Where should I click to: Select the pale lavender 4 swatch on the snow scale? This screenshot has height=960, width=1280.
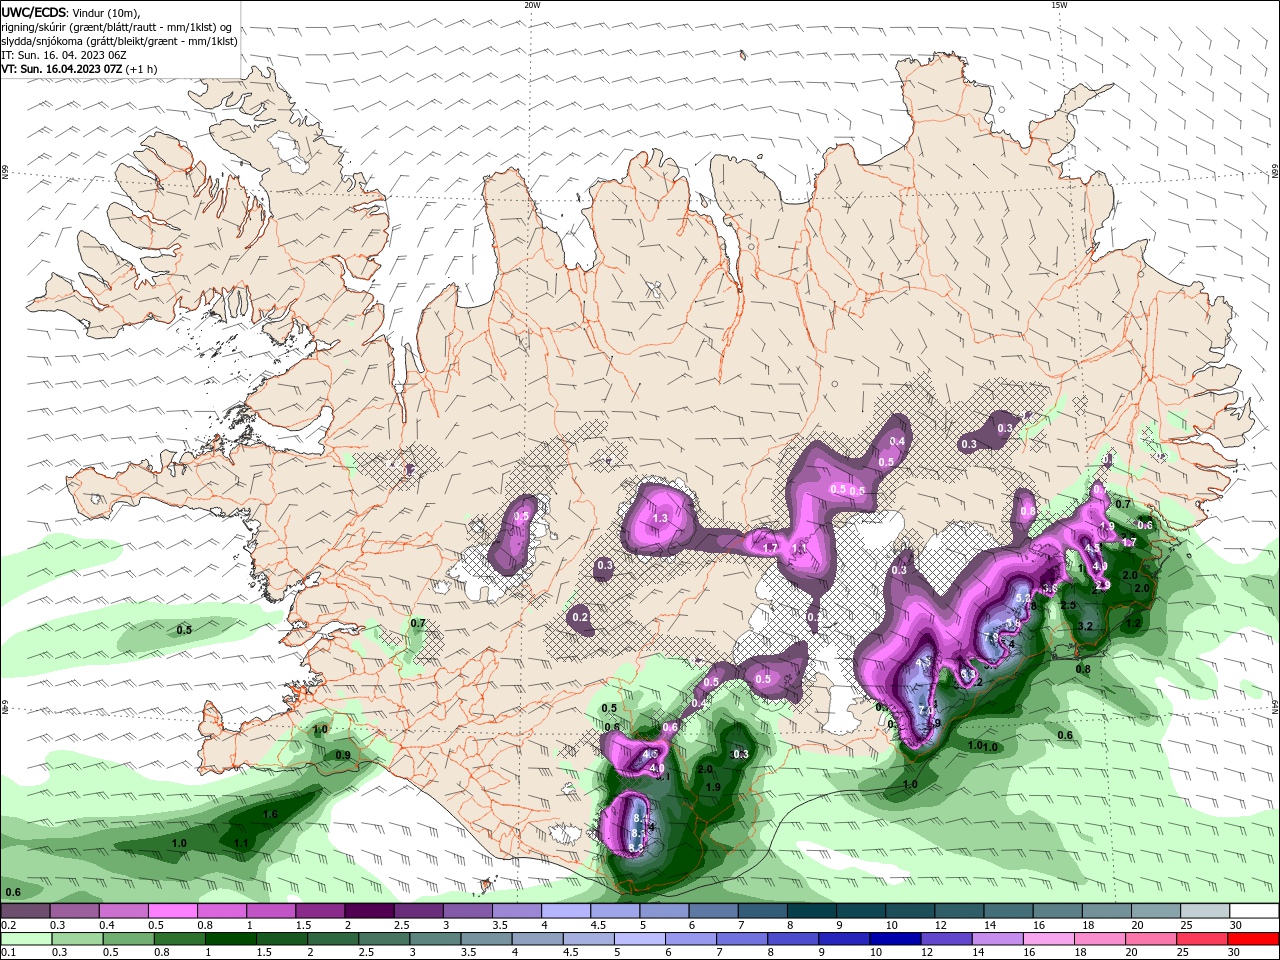tap(566, 911)
